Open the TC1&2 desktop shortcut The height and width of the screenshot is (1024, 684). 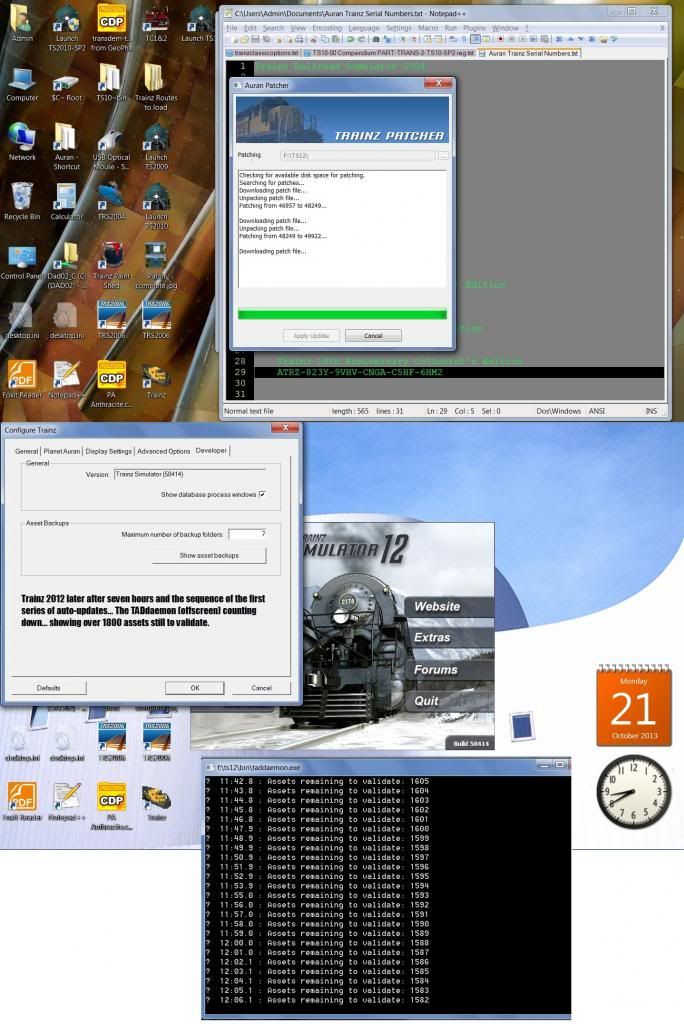point(156,24)
